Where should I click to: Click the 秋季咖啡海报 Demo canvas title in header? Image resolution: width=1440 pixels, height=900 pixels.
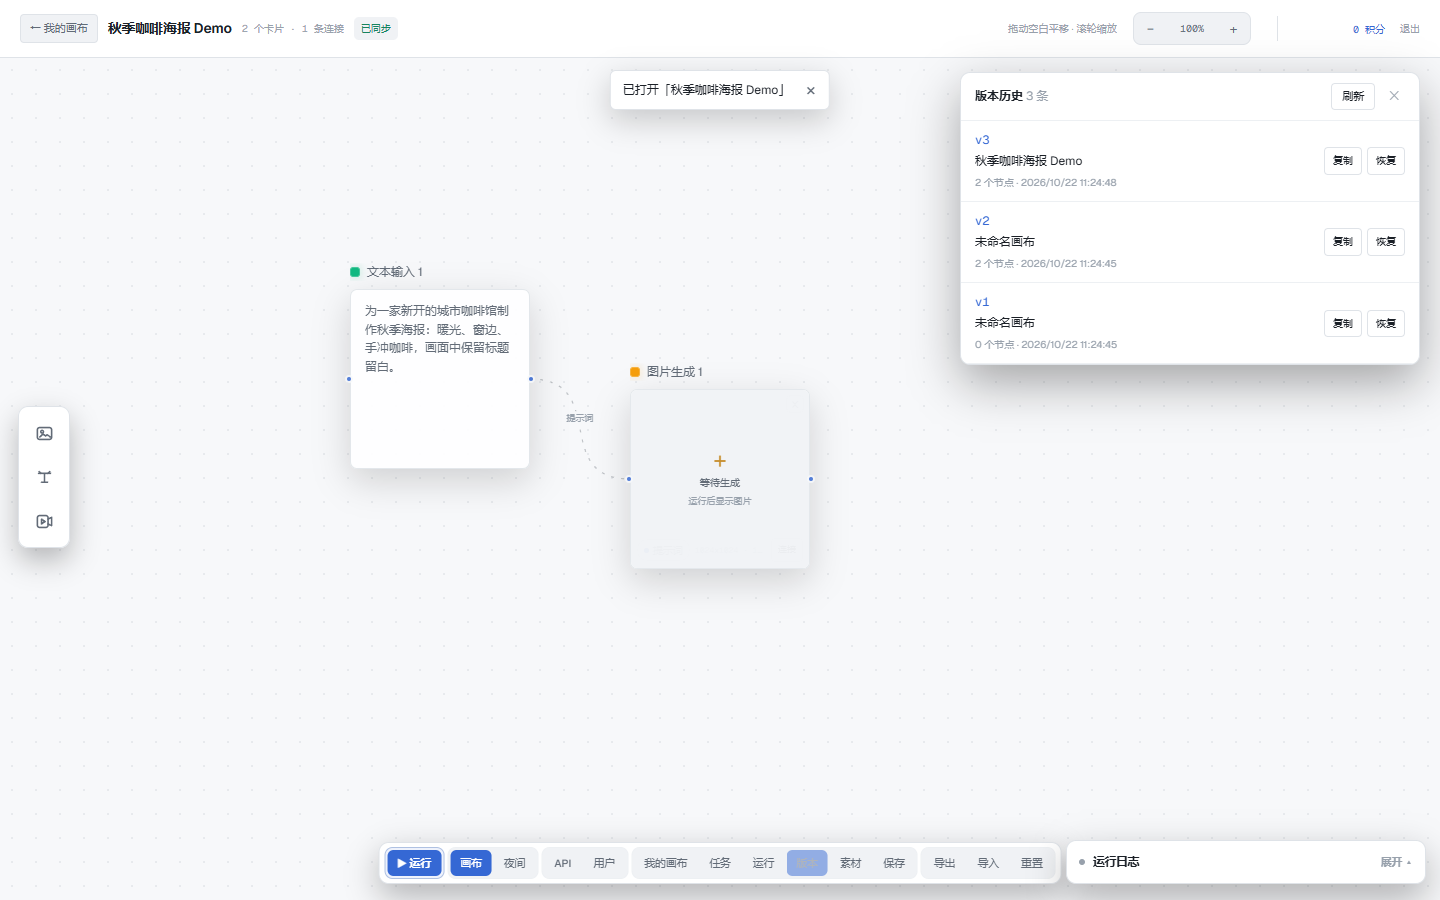click(170, 28)
